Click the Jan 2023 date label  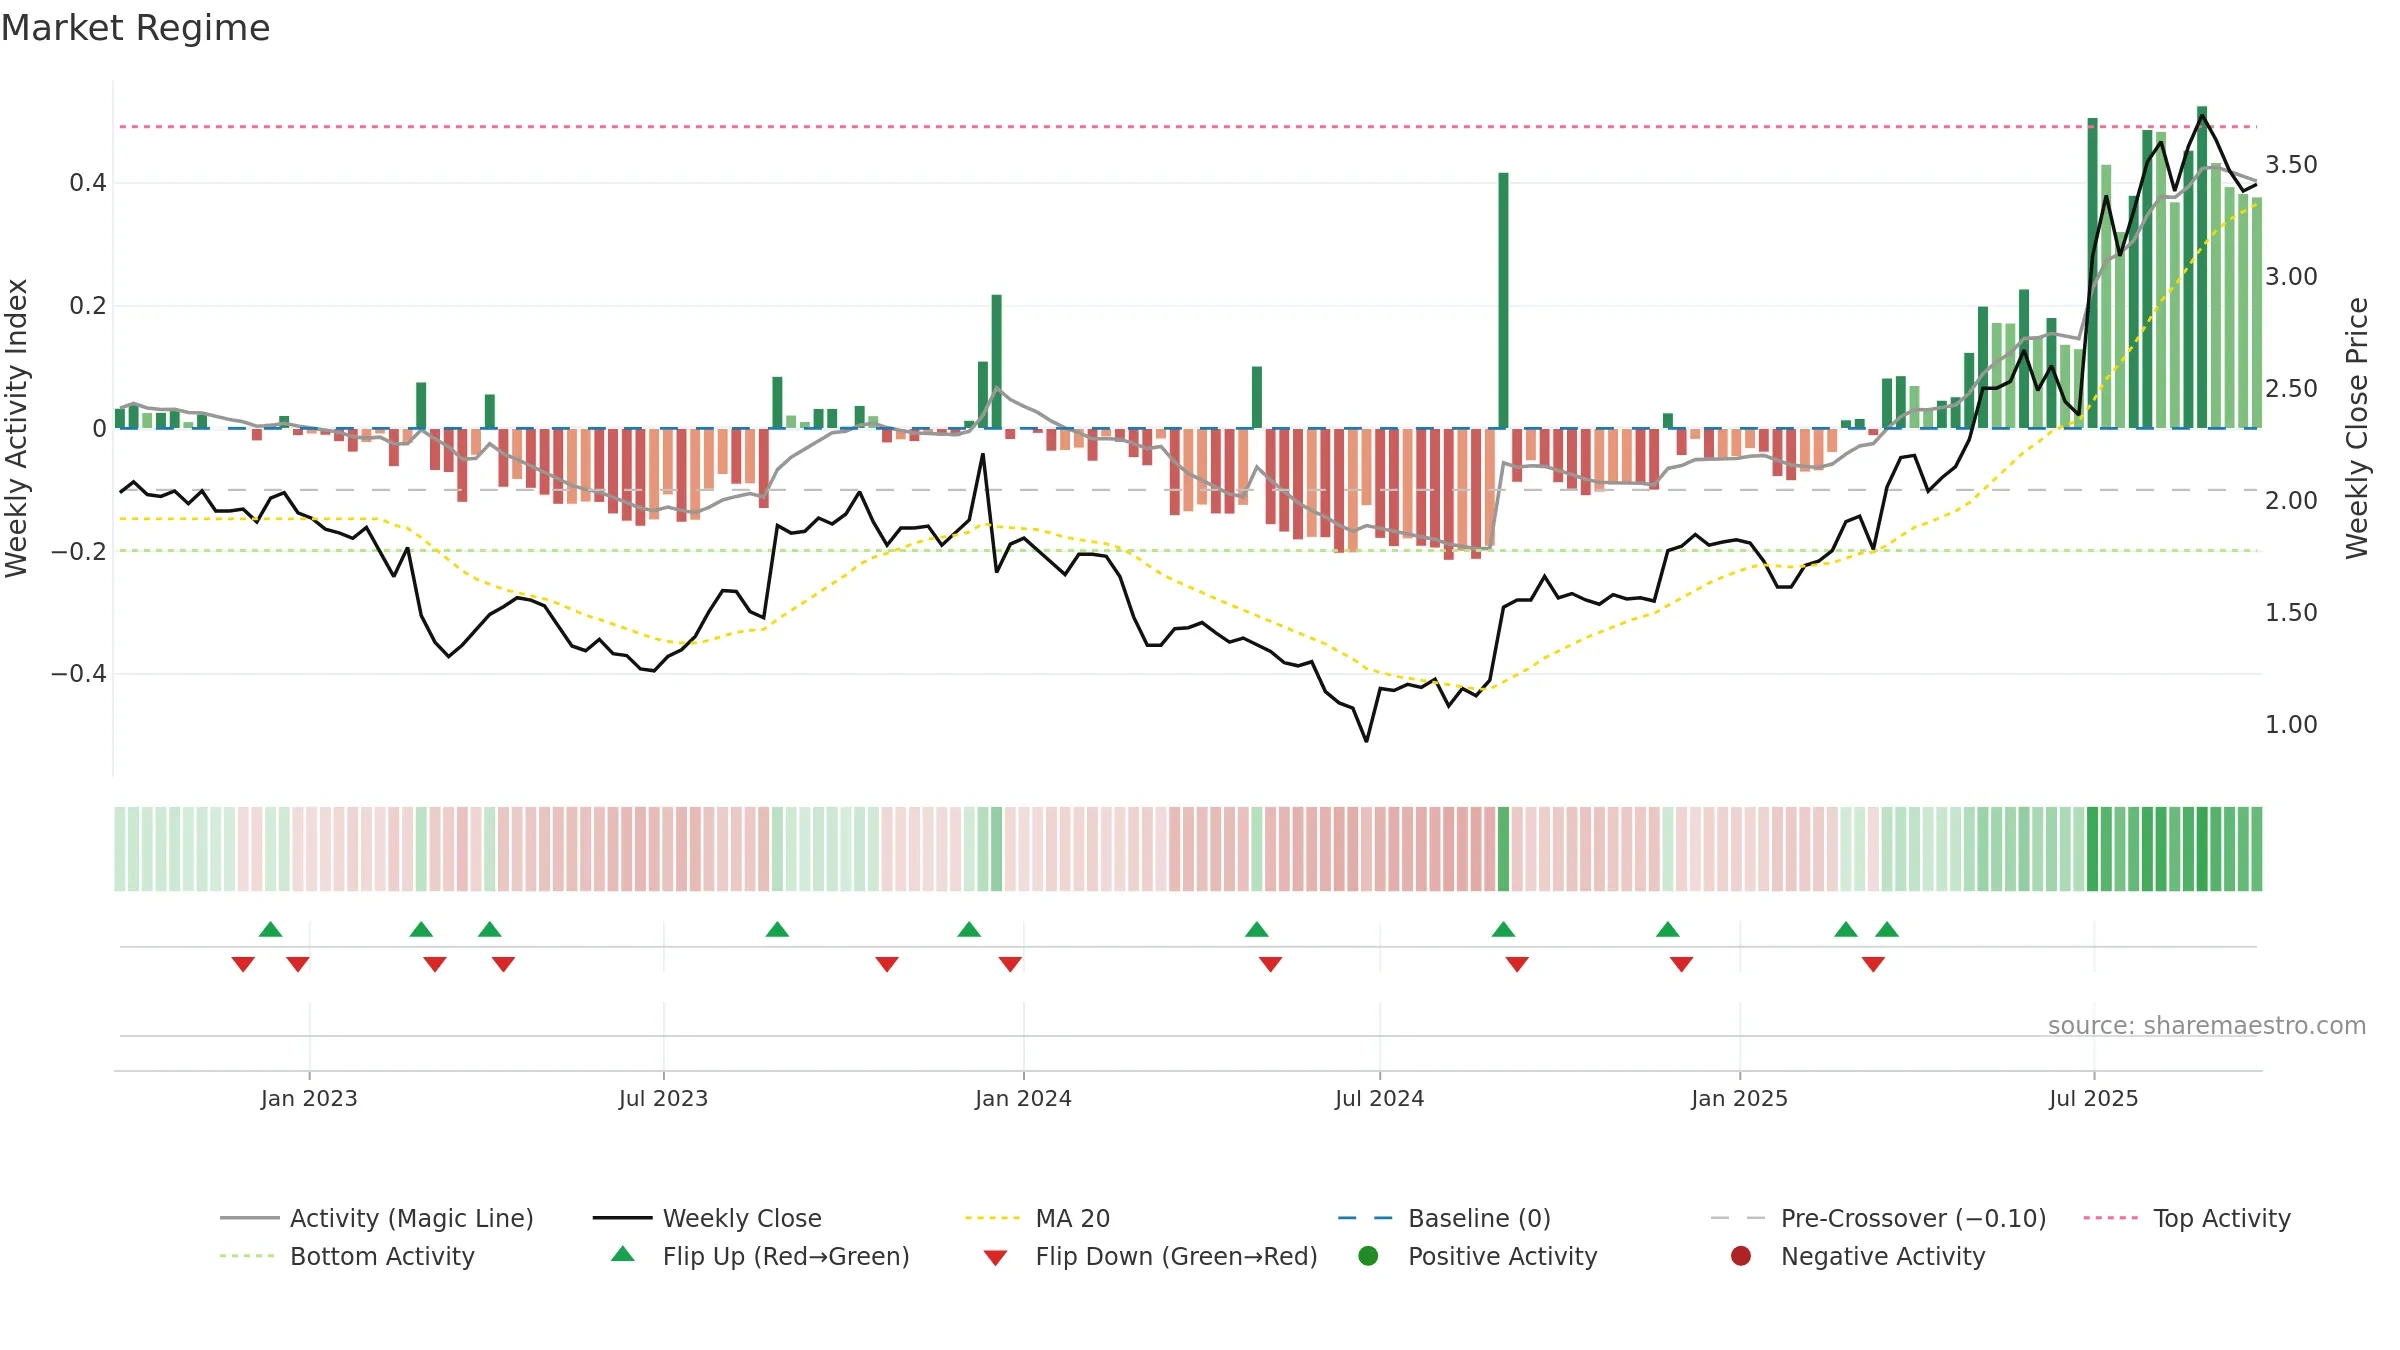pyautogui.click(x=309, y=1098)
